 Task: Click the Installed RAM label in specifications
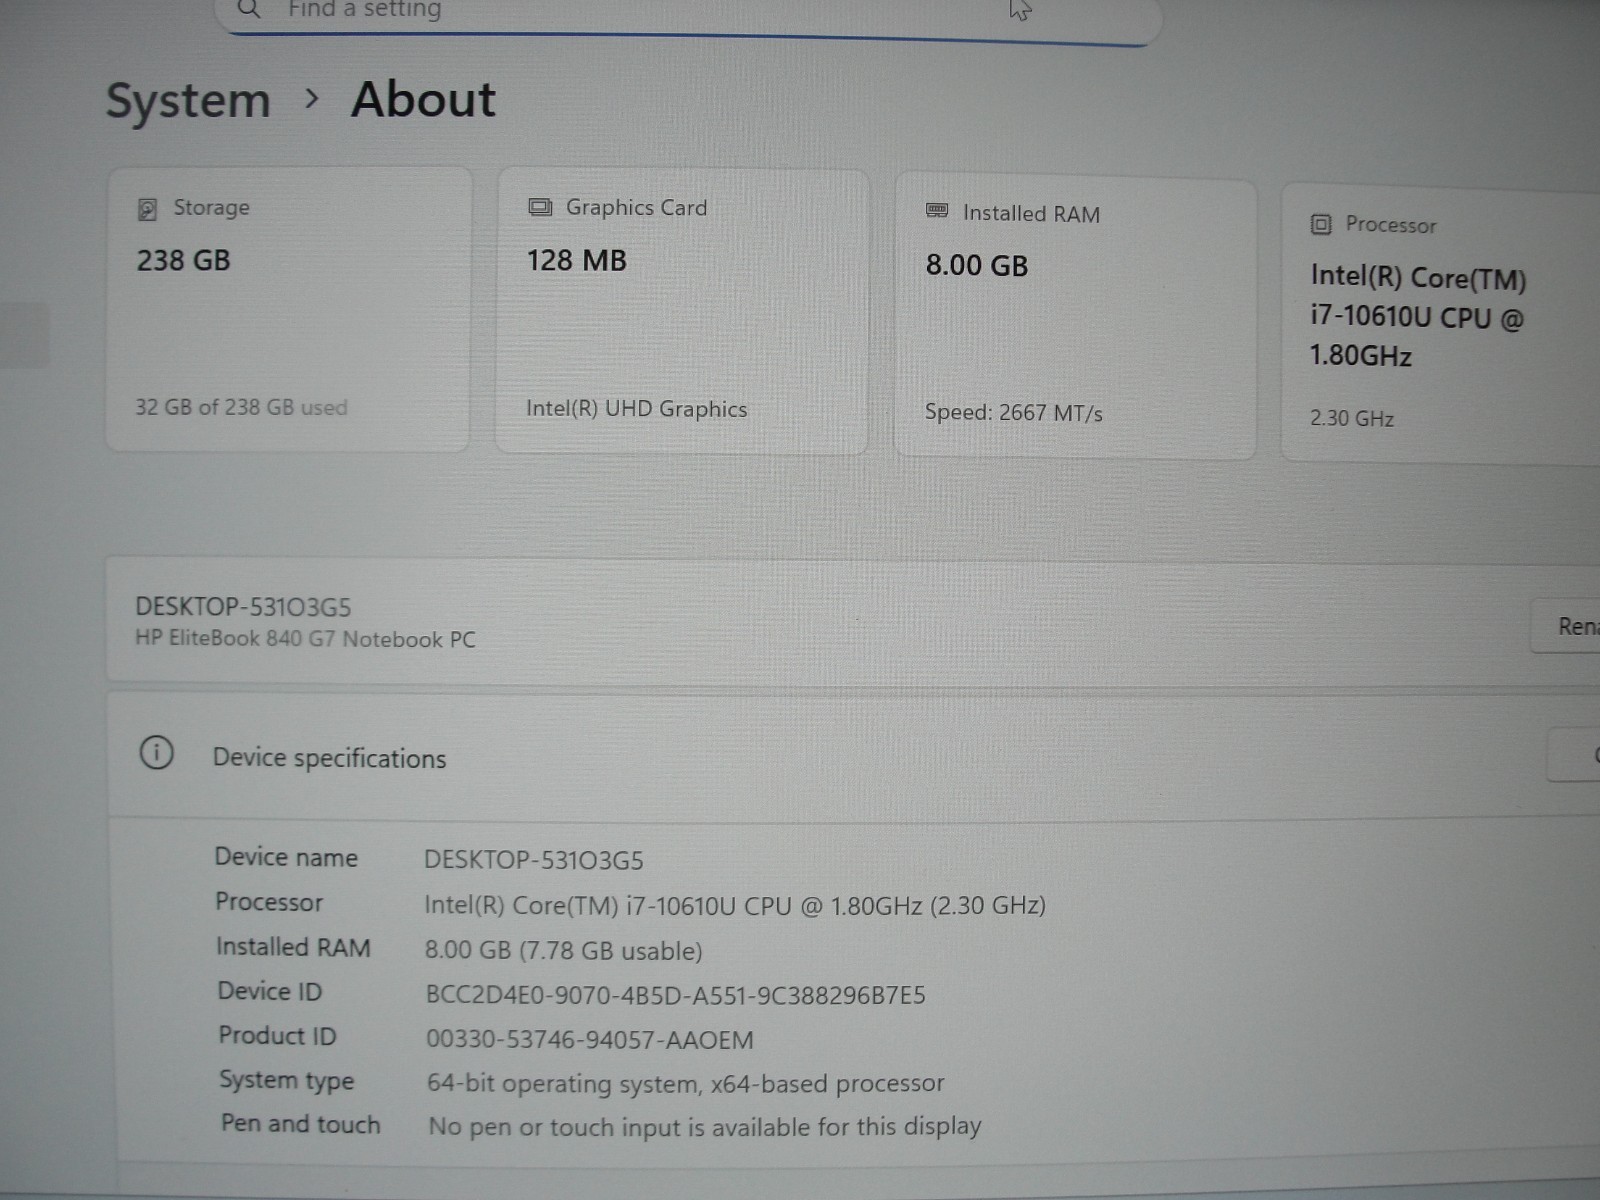point(293,947)
